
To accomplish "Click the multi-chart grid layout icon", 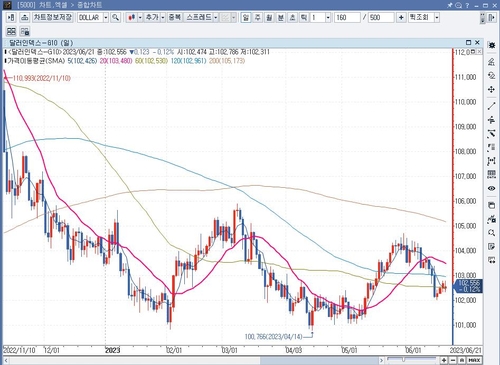I will click(x=11, y=31).
